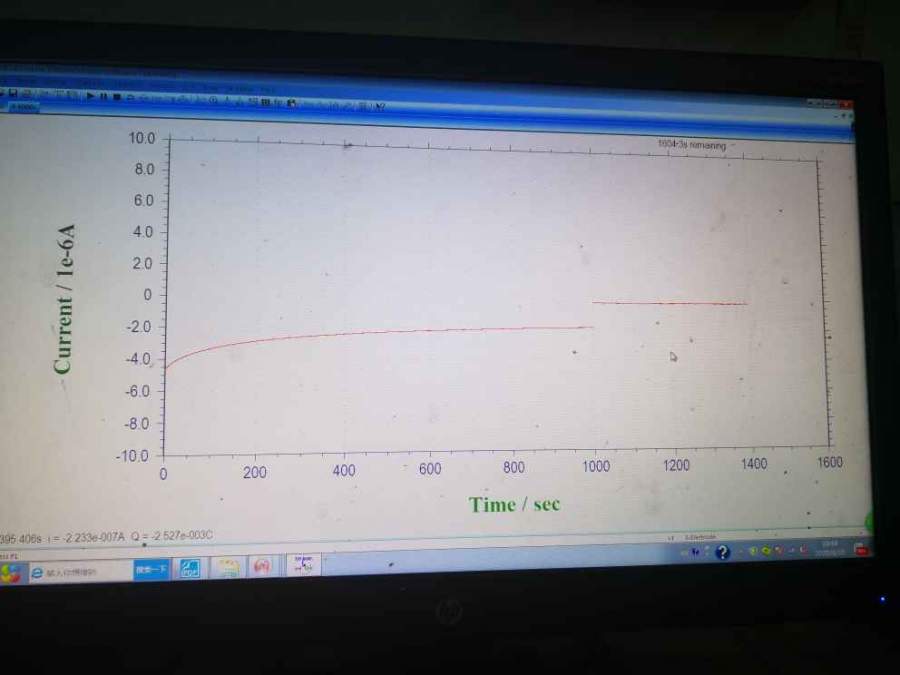Open the Windows Start orb
Viewport: 900px width, 675px height.
point(10,573)
